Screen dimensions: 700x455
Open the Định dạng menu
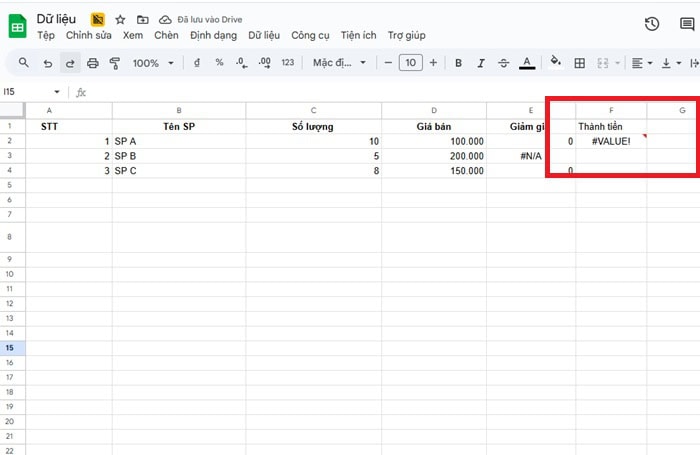(x=211, y=35)
